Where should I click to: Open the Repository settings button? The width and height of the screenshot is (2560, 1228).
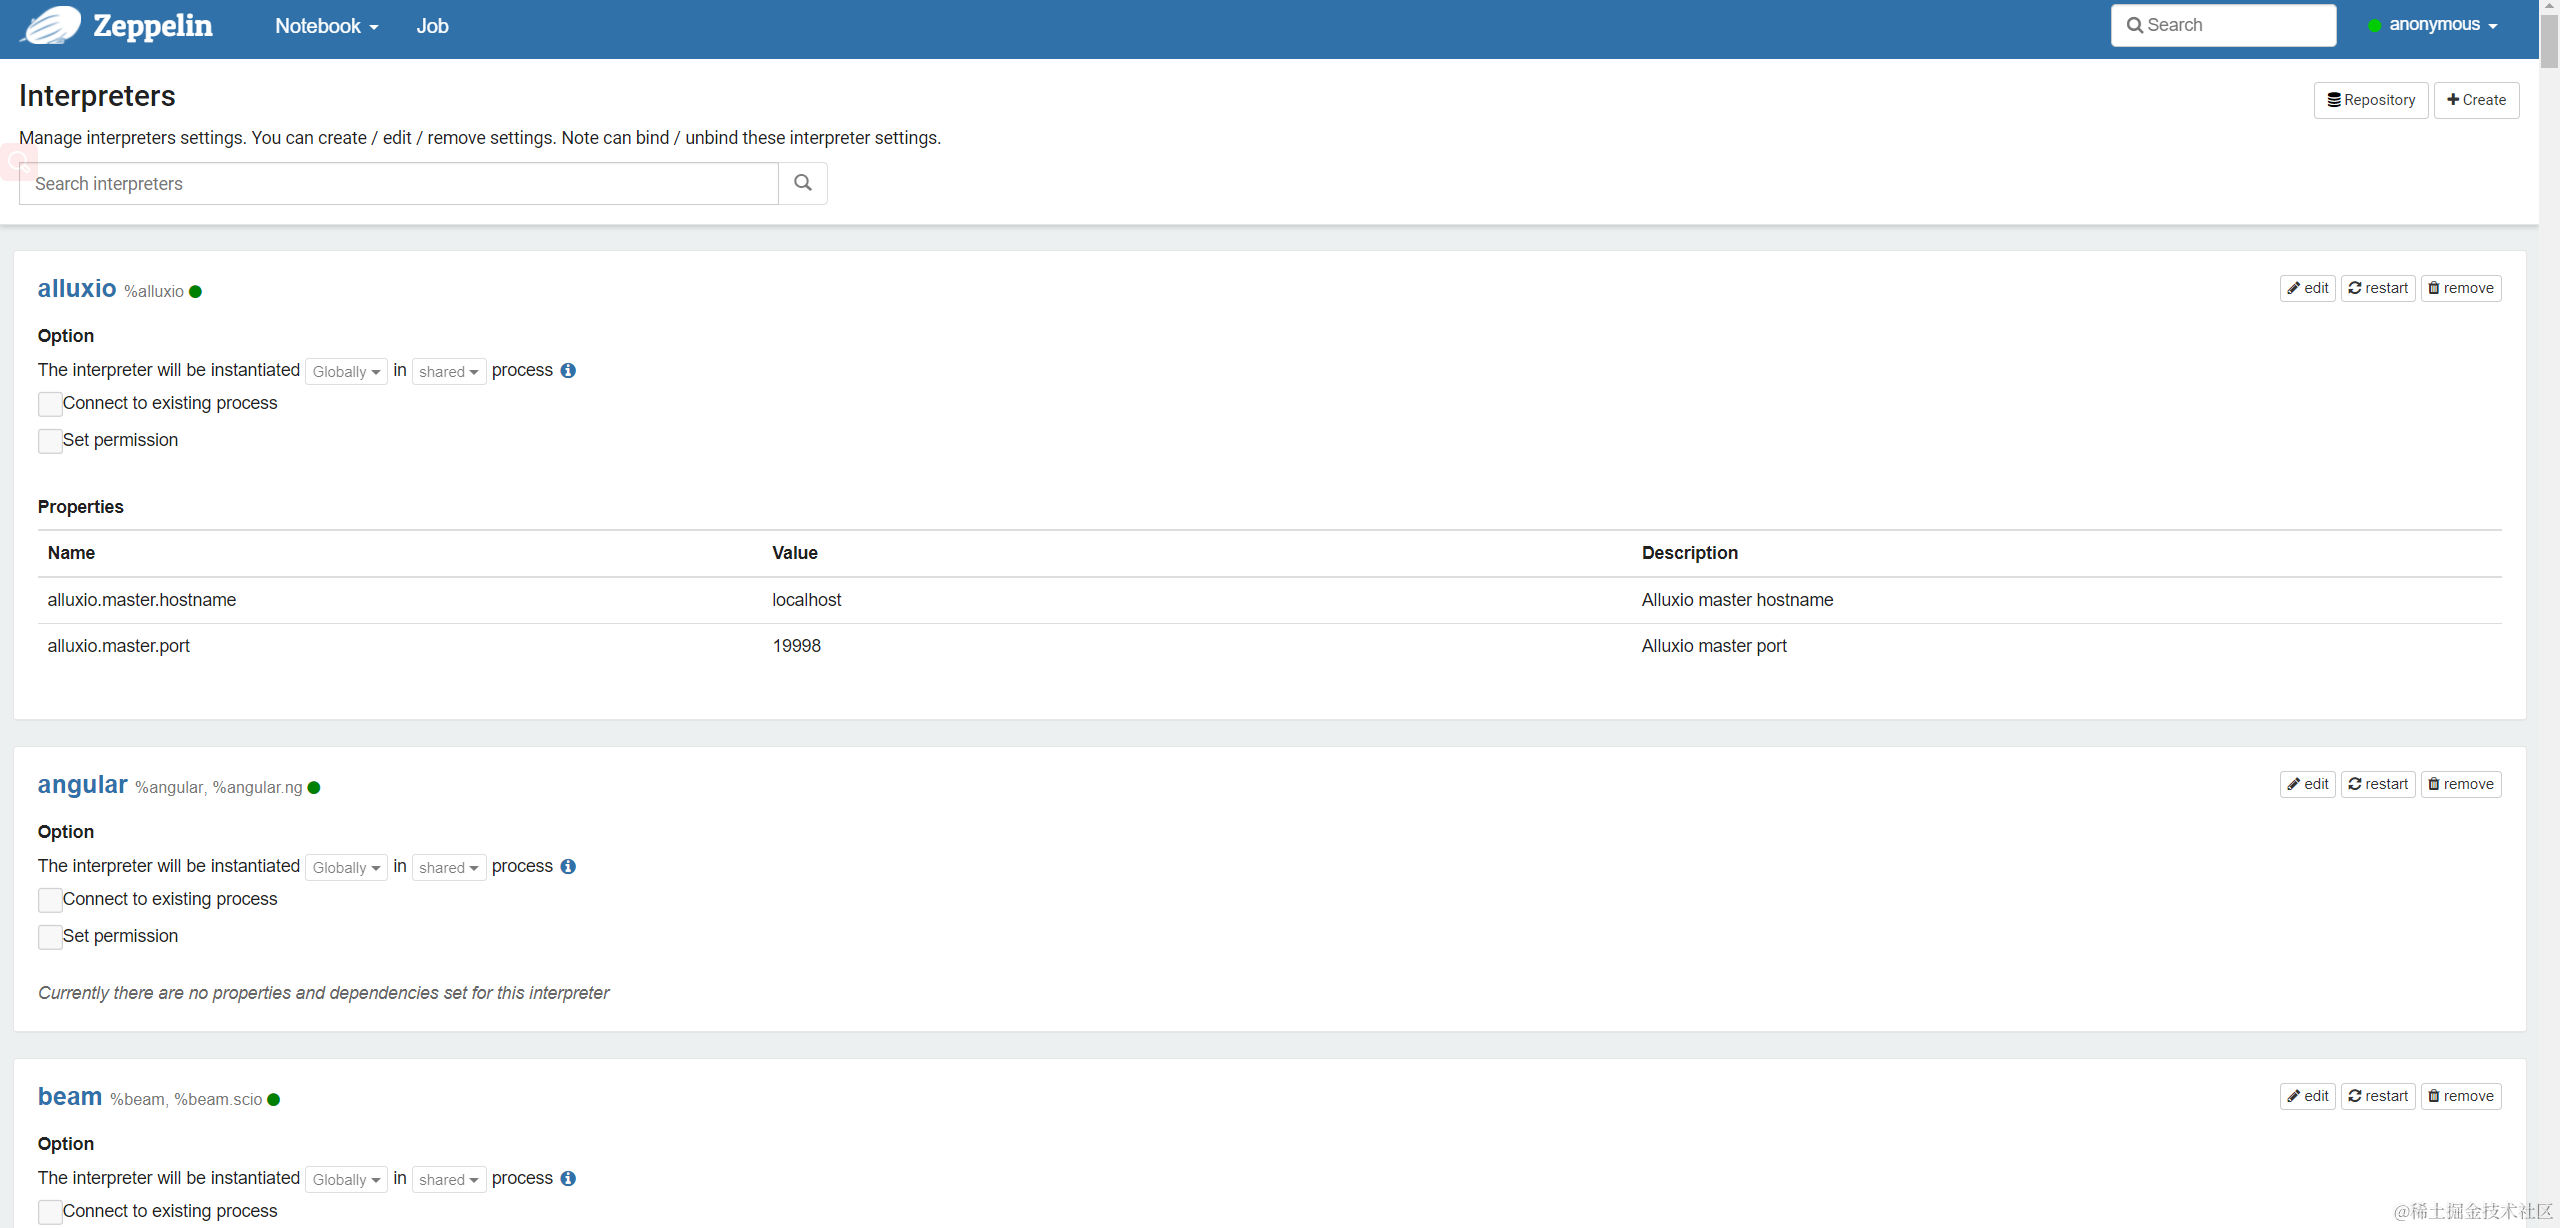coord(2370,100)
